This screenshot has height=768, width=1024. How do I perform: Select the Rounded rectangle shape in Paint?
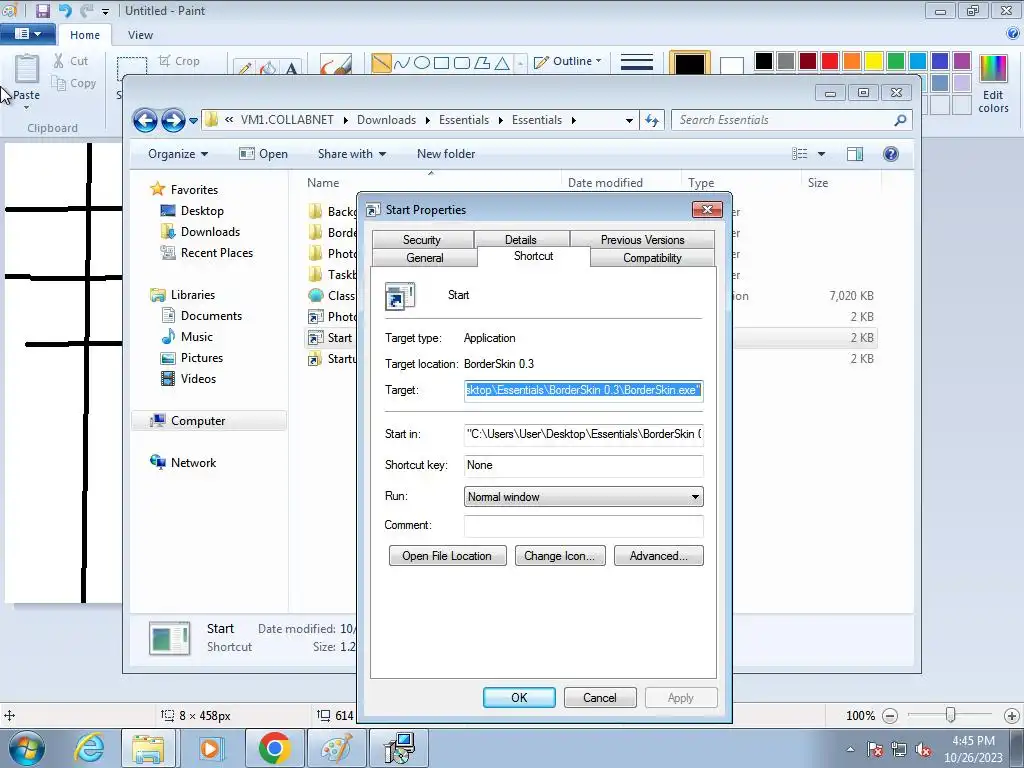[x=462, y=63]
